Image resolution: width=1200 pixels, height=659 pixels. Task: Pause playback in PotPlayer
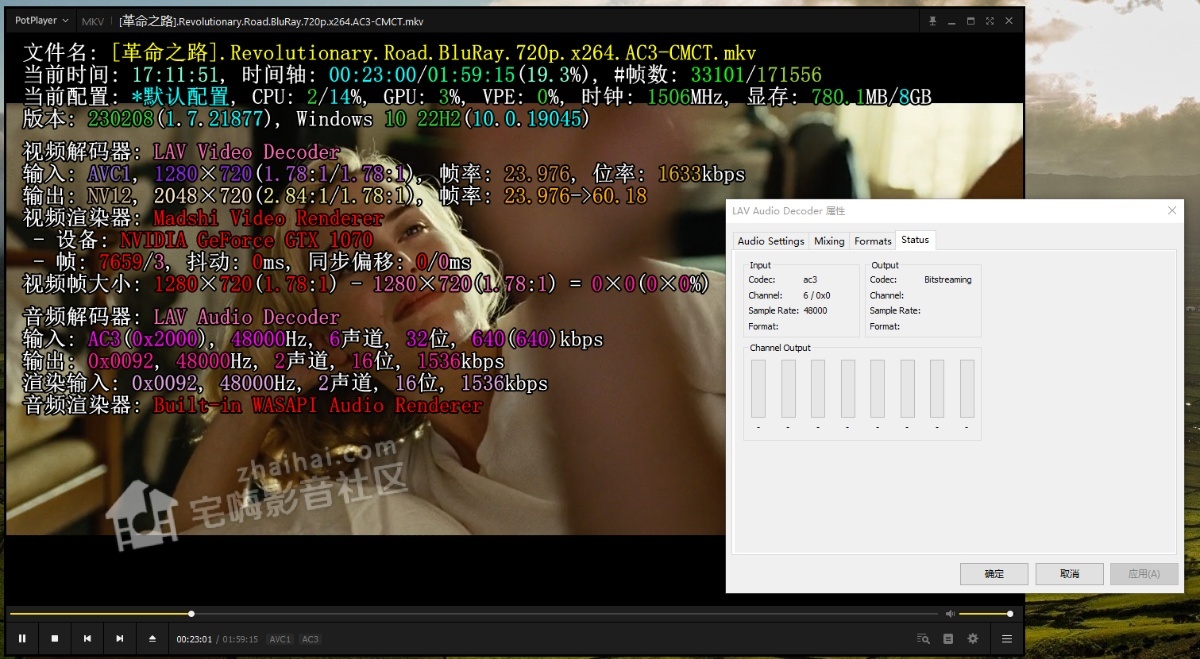pos(22,638)
